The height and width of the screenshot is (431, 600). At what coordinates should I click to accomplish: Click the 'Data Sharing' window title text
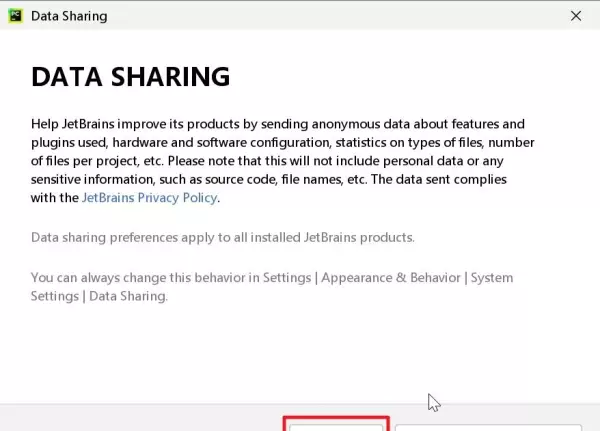pos(69,16)
